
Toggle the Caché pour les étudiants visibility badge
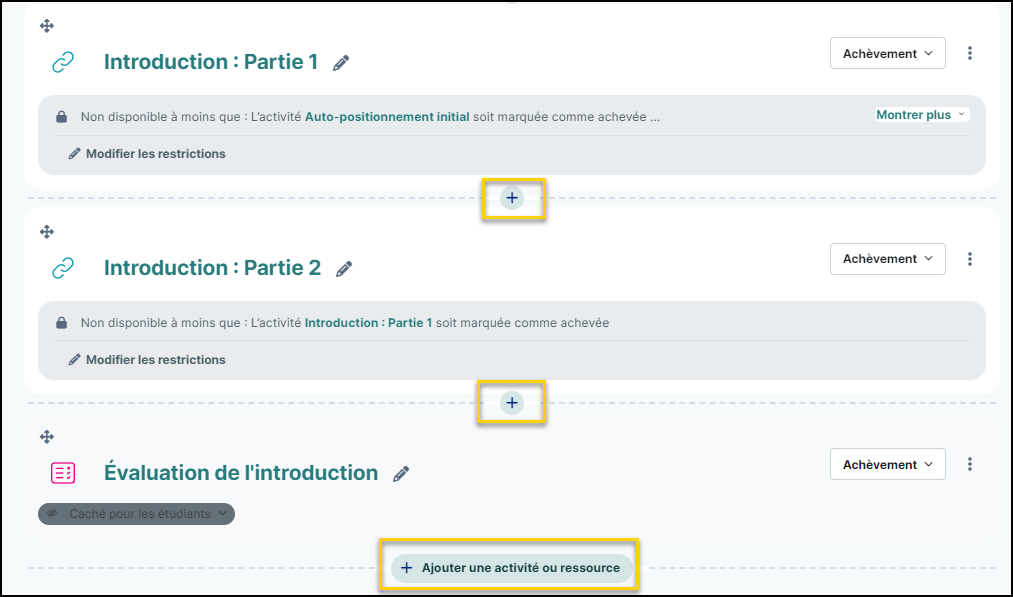136,514
